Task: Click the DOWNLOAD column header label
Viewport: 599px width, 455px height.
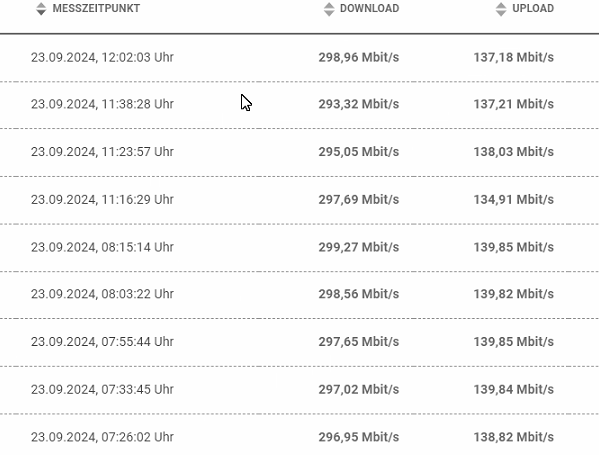Action: (369, 8)
